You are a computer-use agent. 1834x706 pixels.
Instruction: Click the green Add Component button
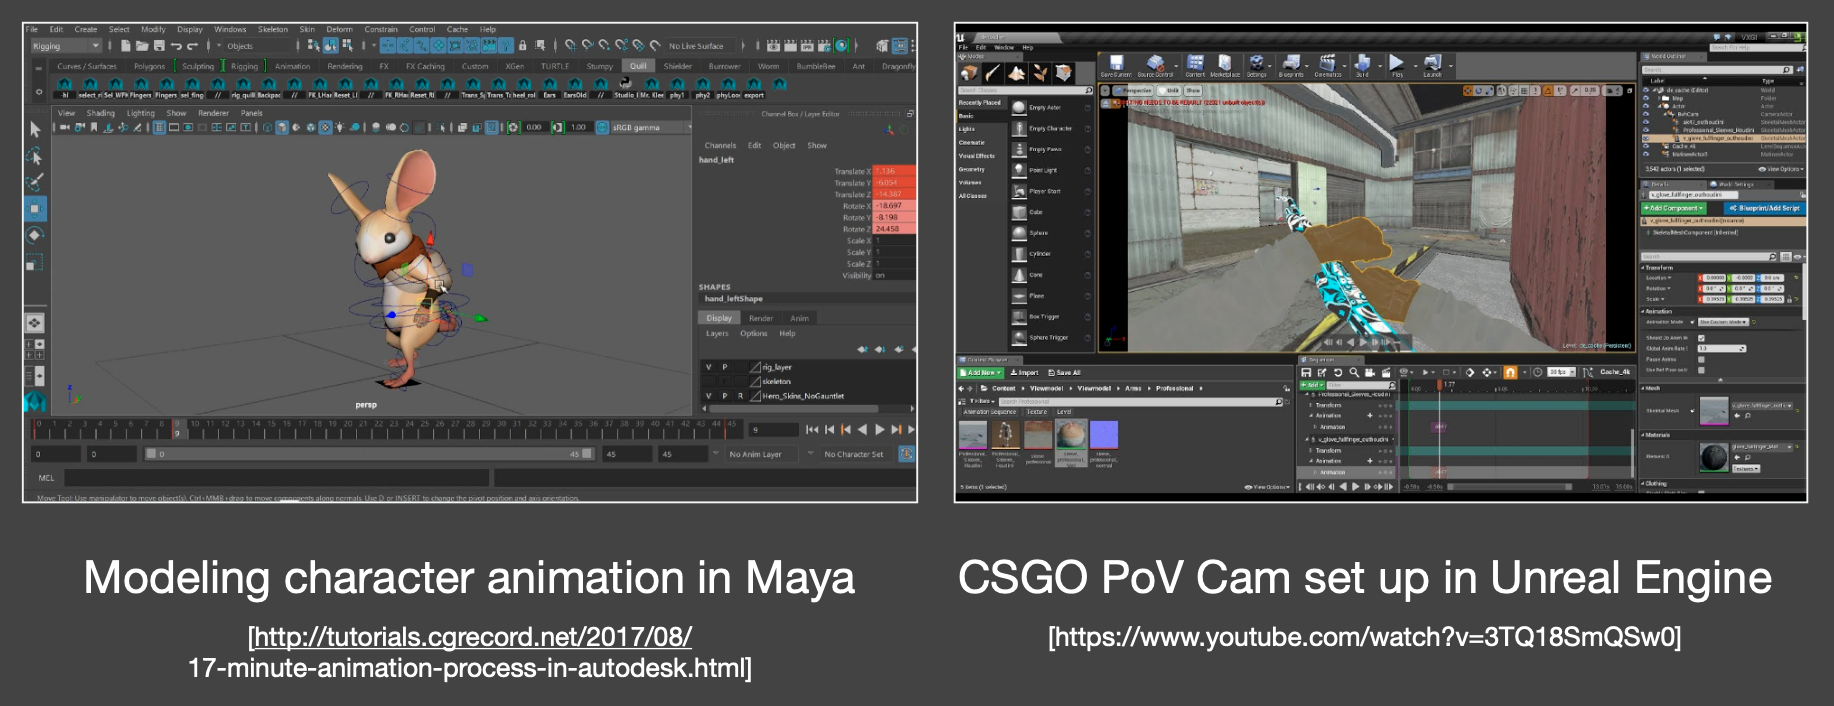pos(1673,208)
